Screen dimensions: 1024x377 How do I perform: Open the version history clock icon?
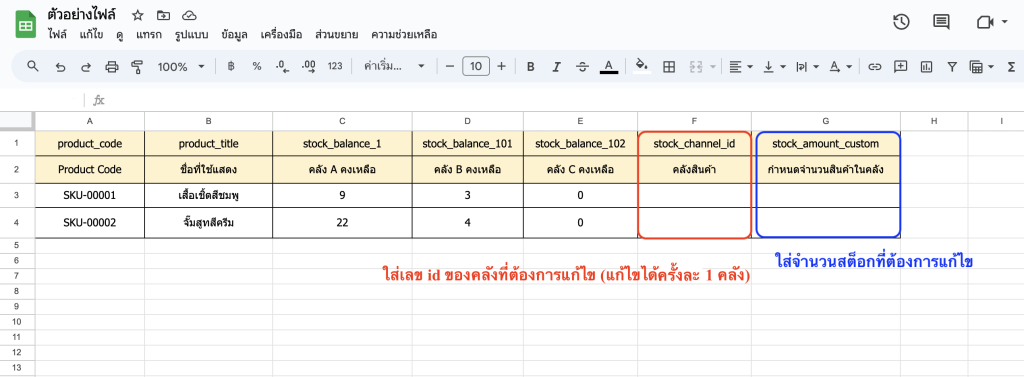(901, 22)
